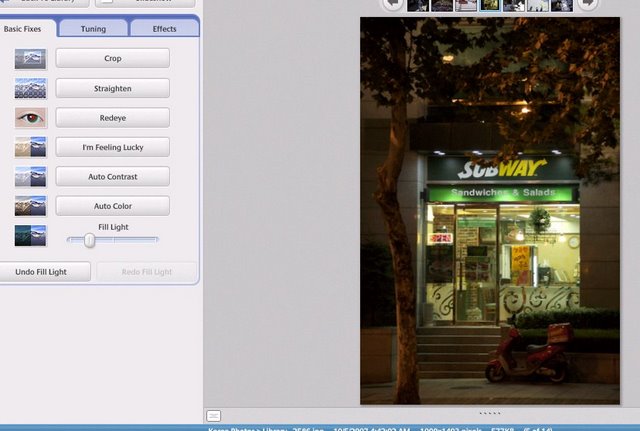Go to next photo with the right arrow
The height and width of the screenshot is (431, 640).
point(587,4)
